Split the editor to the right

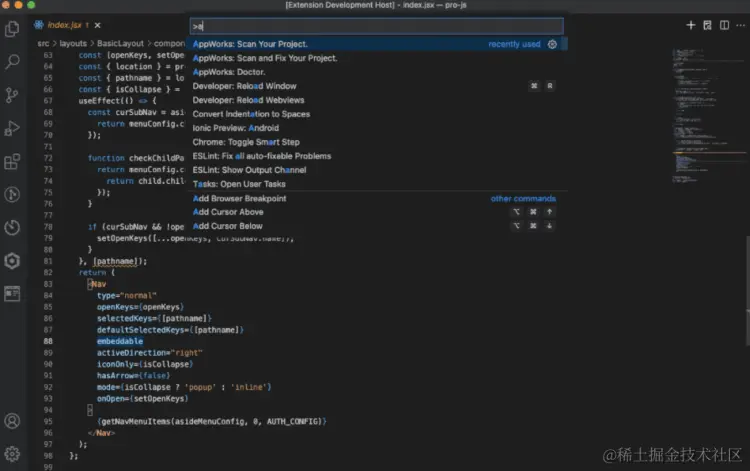[x=724, y=25]
